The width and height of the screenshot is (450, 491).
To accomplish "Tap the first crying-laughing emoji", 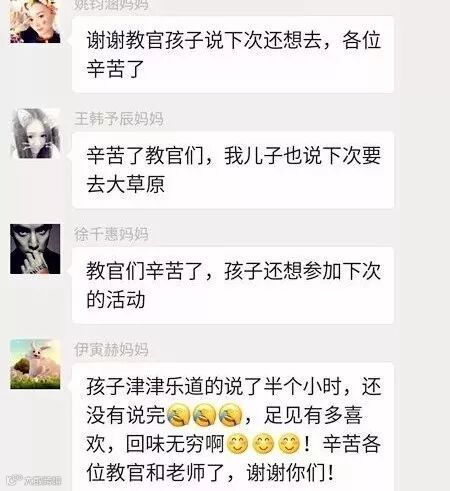I will [x=178, y=415].
